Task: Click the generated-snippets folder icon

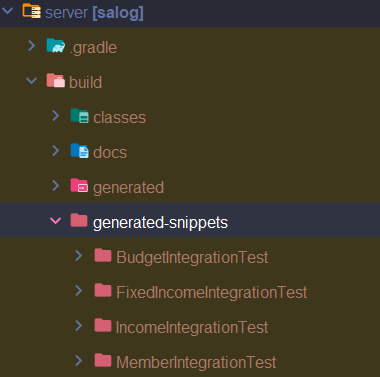Action: point(79,220)
